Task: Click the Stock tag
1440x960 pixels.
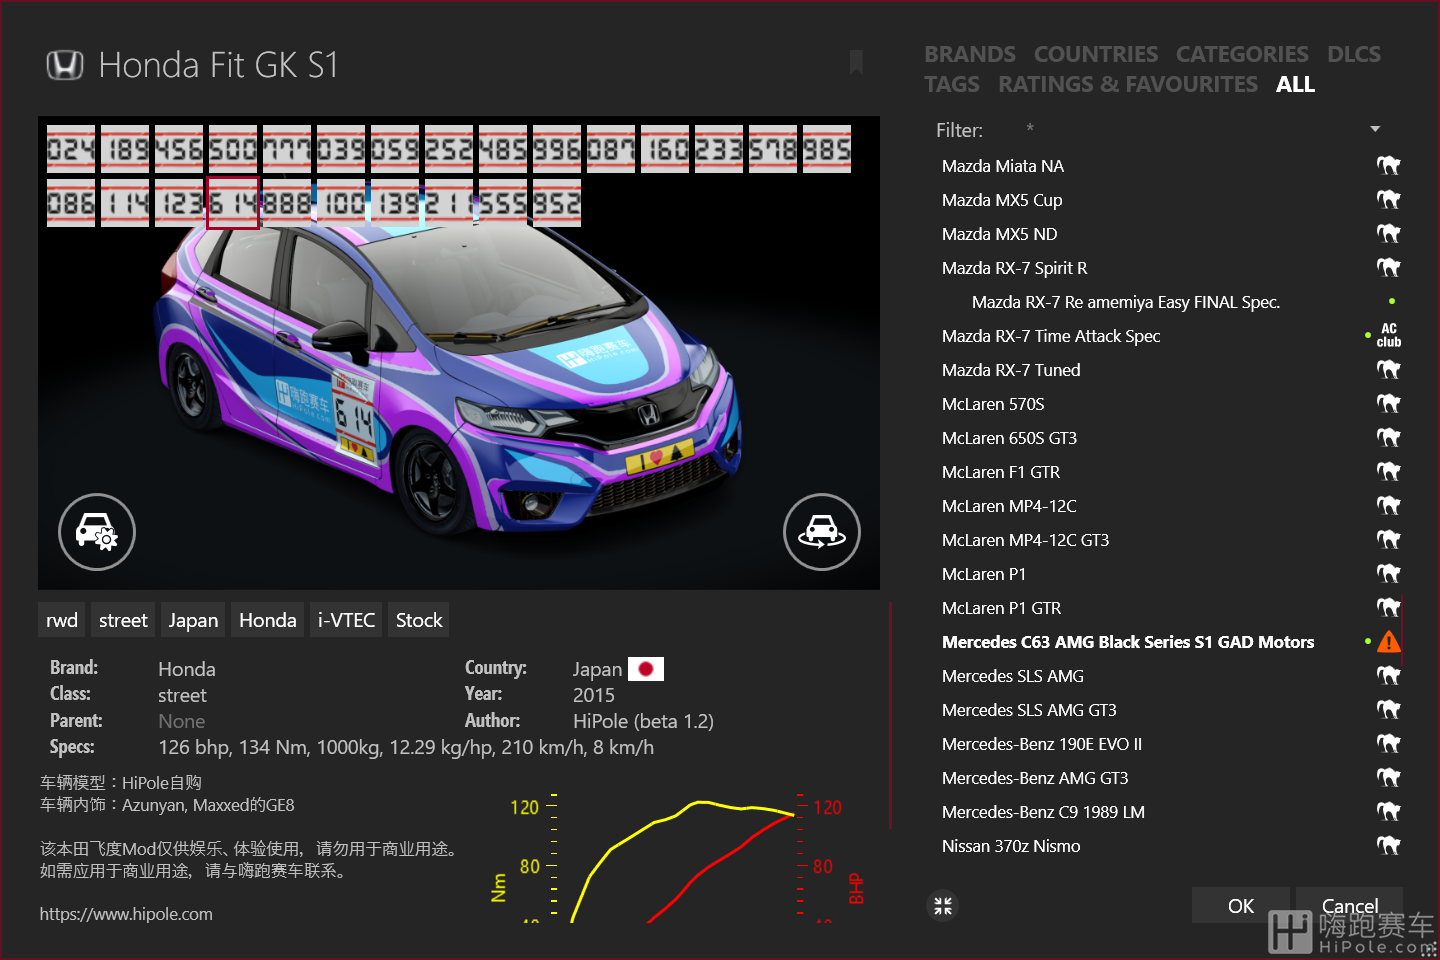Action: pos(419,620)
